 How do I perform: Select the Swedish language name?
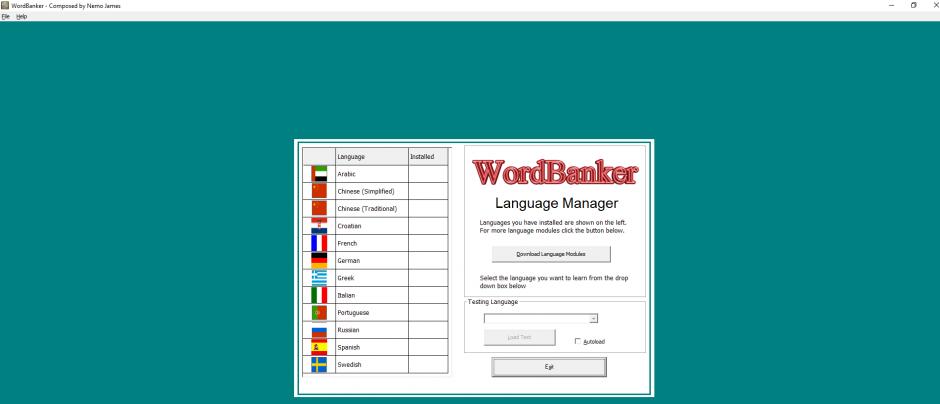pyautogui.click(x=350, y=365)
